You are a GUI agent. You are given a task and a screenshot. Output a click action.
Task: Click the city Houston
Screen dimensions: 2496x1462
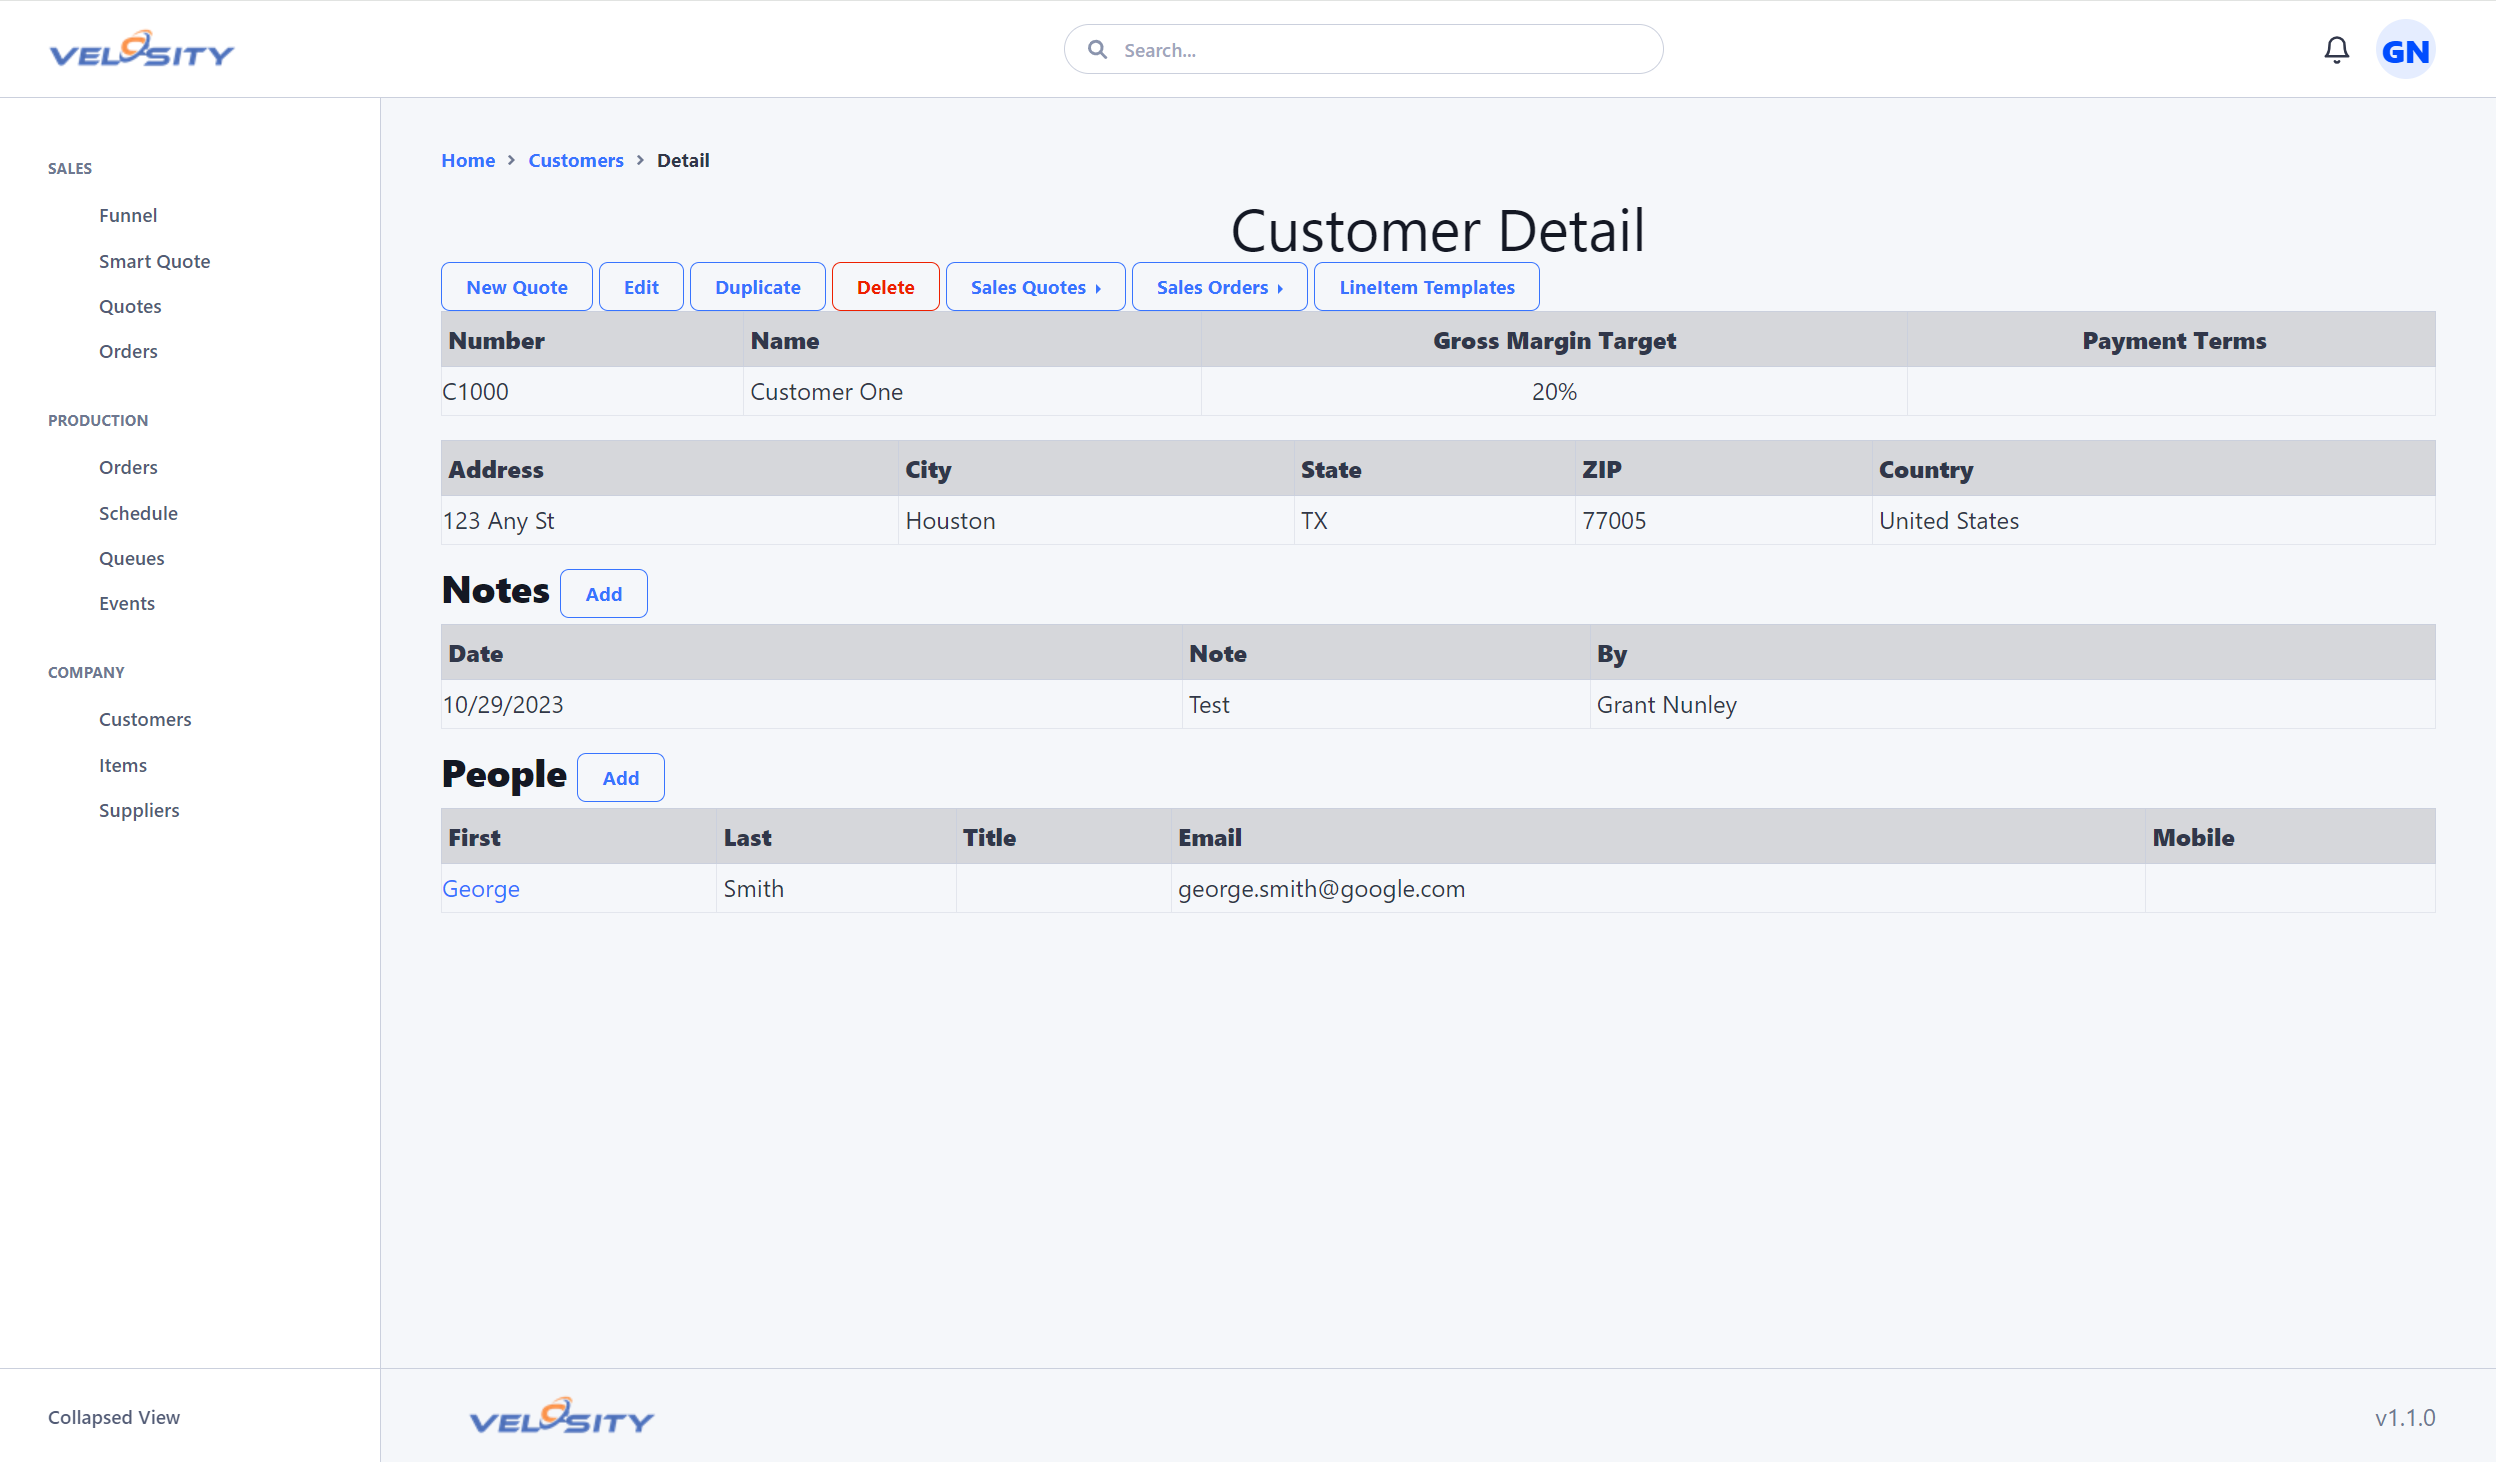click(x=950, y=521)
